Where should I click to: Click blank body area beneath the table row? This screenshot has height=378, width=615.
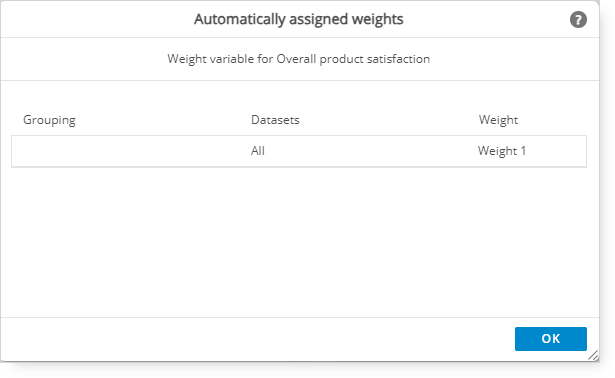299,241
